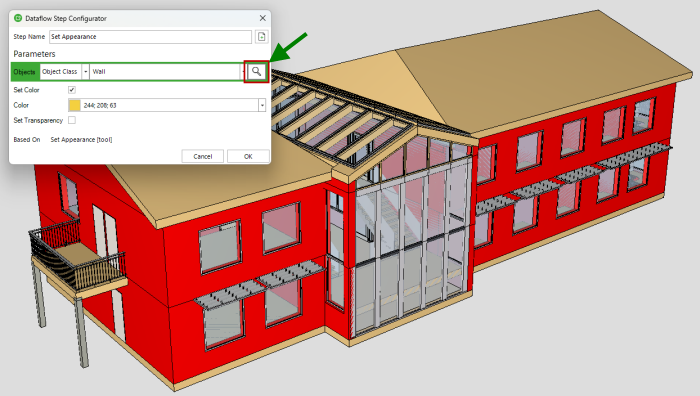Click the color value 244; 208; 63
700x396 pixels.
[100, 105]
